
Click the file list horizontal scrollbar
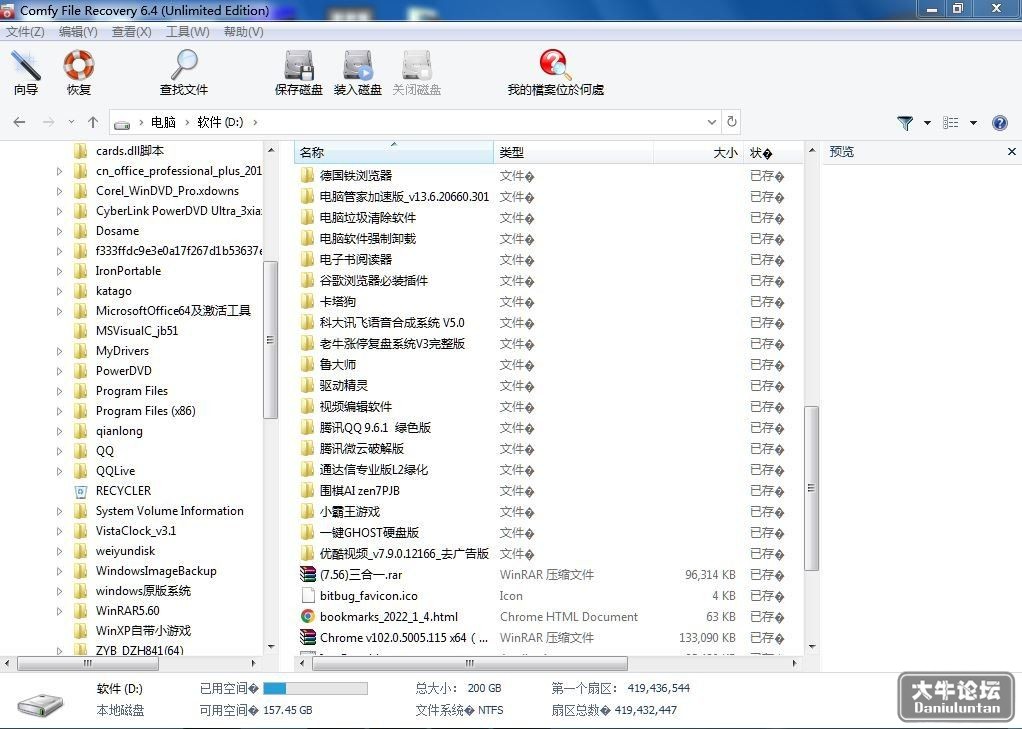tap(470, 664)
